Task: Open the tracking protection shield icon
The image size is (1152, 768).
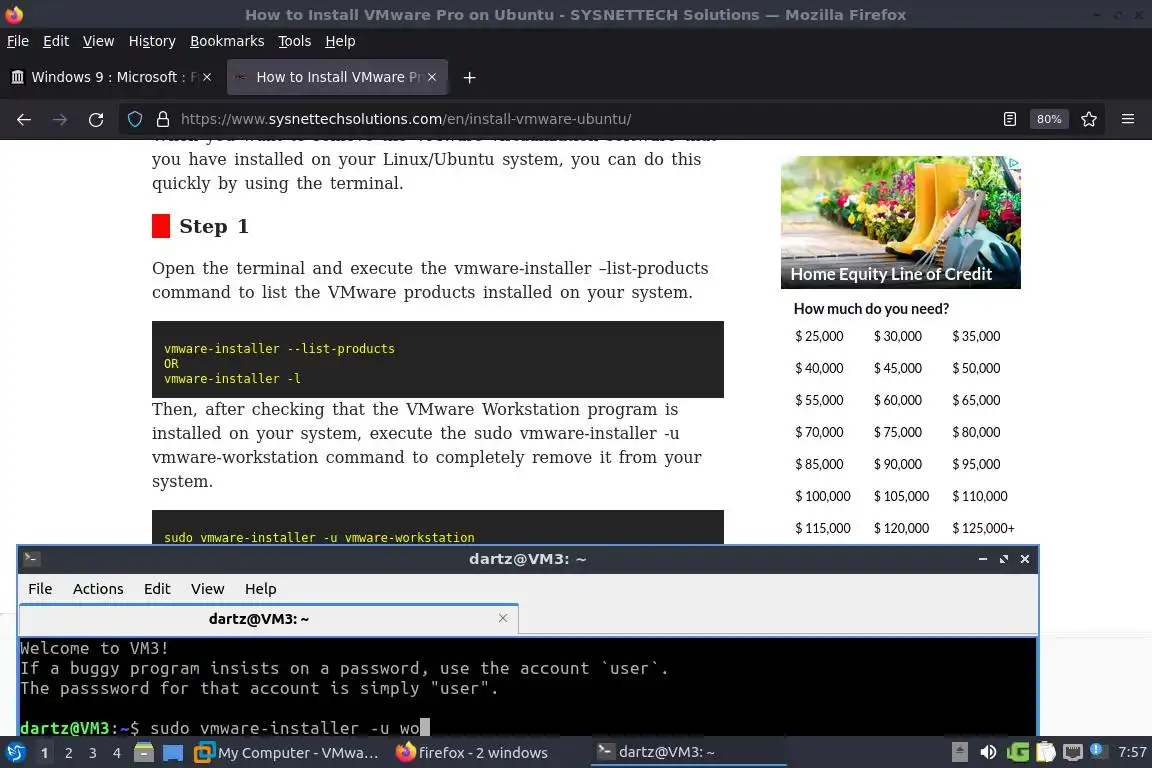Action: pos(135,119)
